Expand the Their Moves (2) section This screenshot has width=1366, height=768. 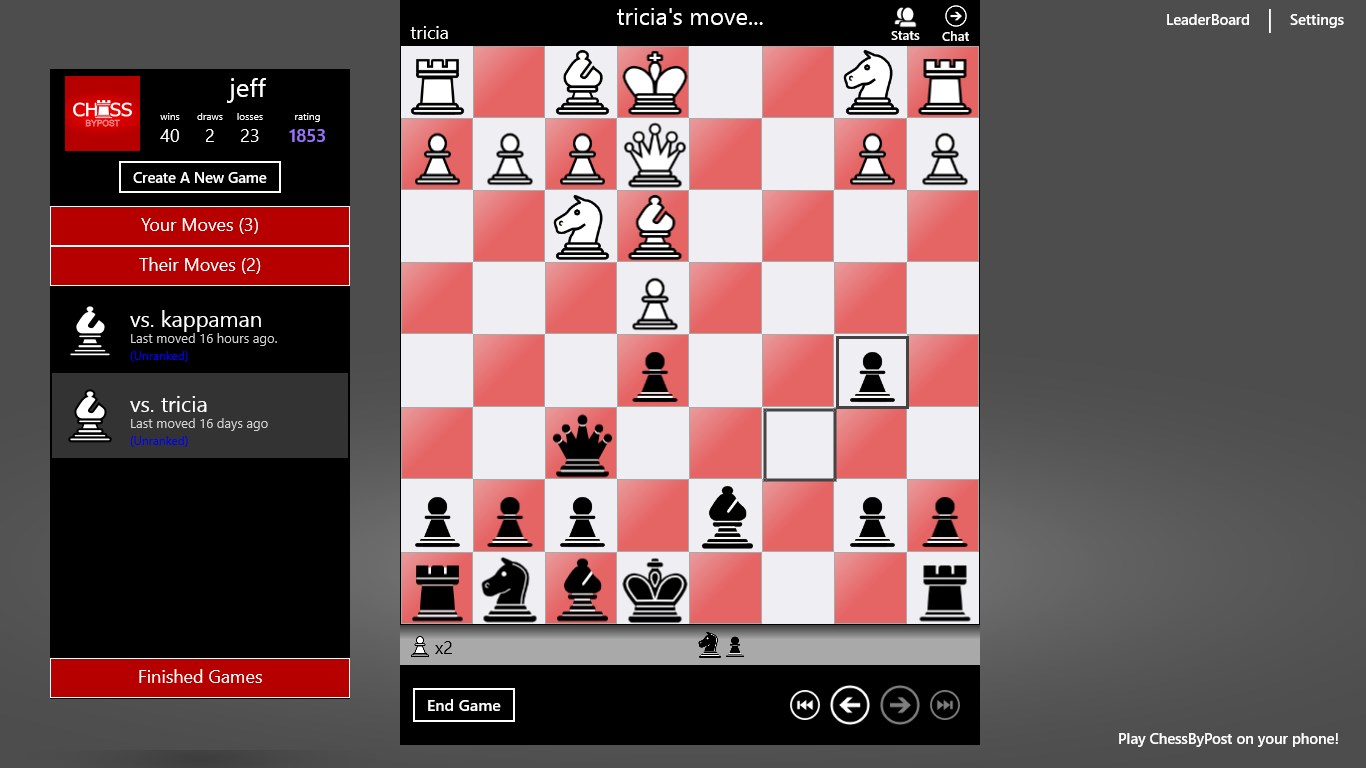(200, 265)
